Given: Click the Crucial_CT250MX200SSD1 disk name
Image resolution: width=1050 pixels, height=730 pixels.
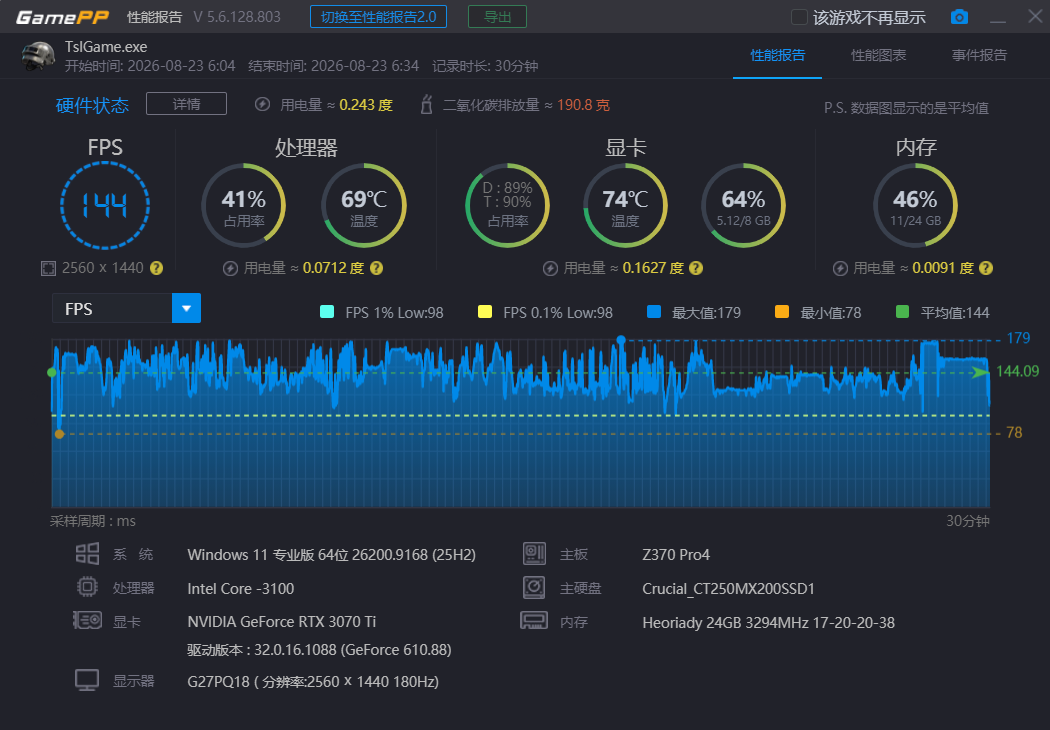Looking at the screenshot, I should tap(729, 589).
